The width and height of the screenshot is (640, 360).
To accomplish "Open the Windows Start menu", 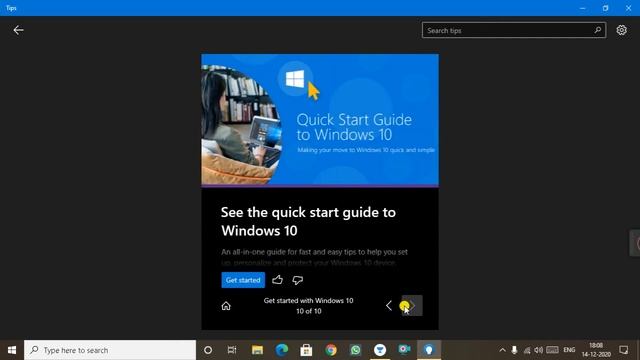I will coord(12,350).
